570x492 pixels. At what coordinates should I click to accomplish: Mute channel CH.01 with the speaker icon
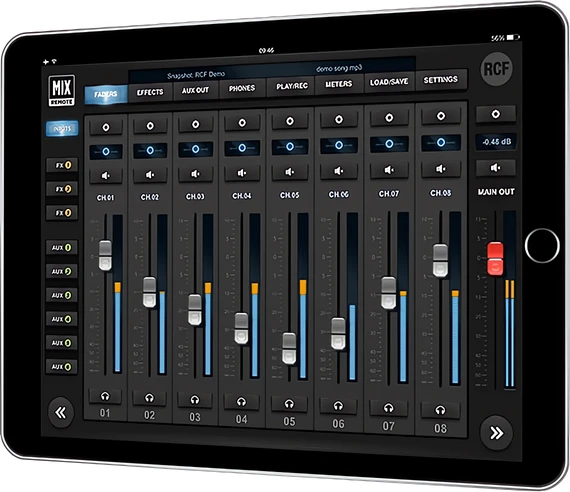[x=106, y=176]
